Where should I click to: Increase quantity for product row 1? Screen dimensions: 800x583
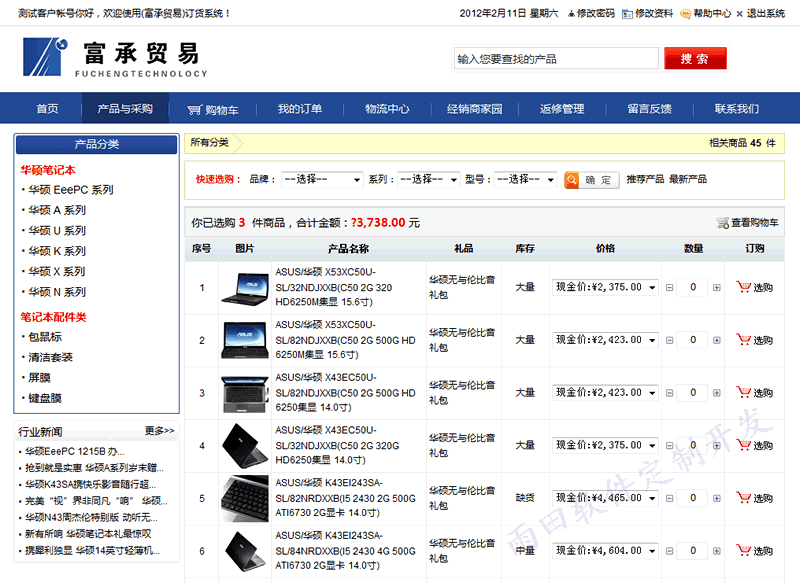[x=716, y=288]
